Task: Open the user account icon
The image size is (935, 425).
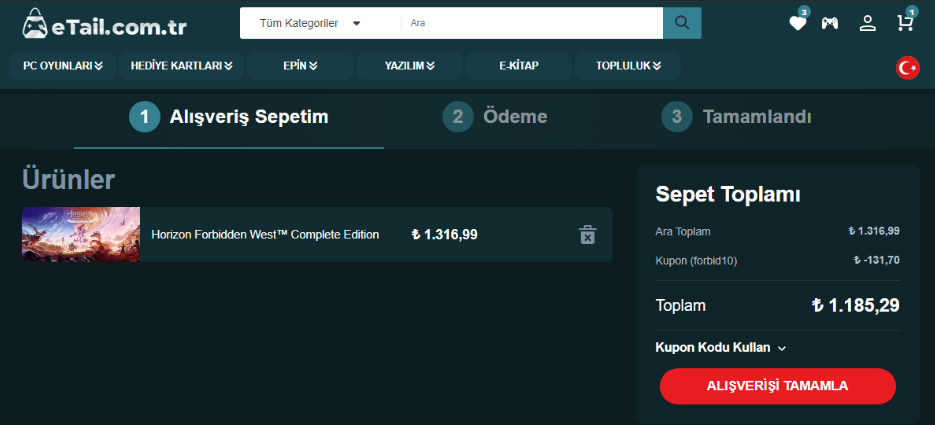Action: 867,23
